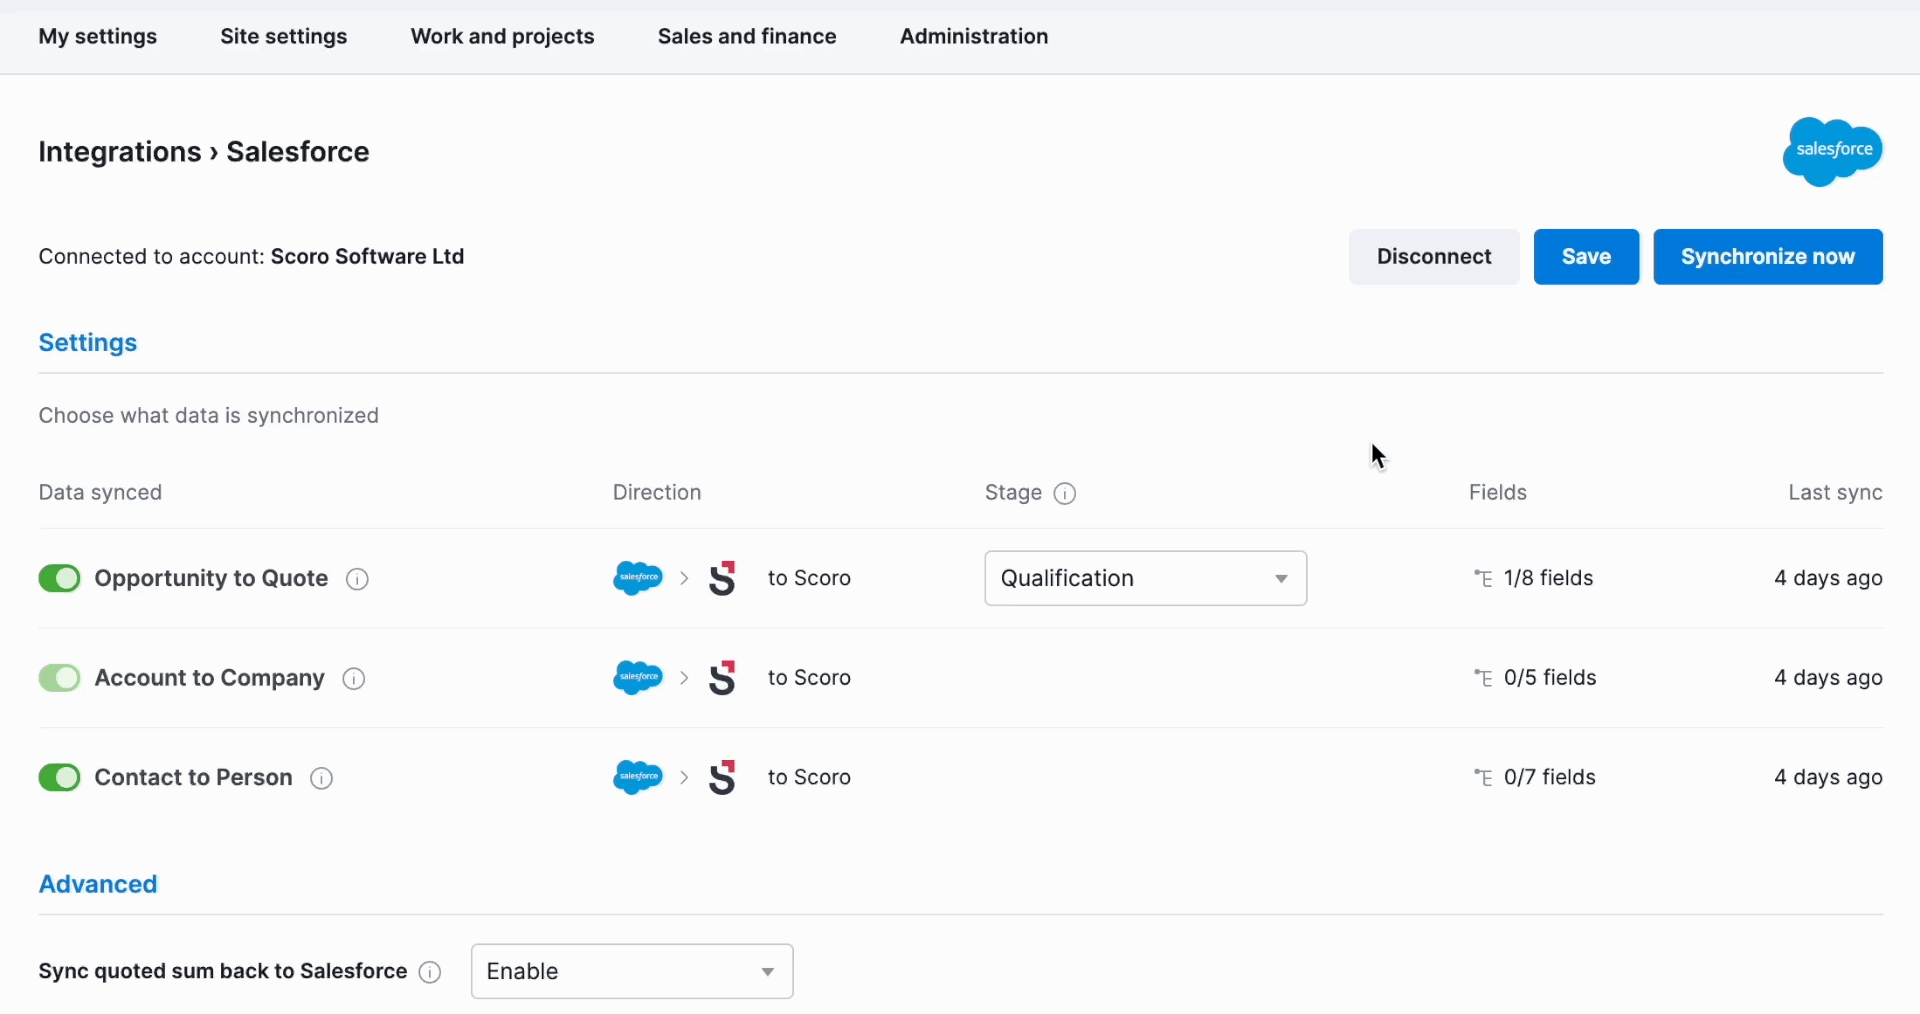Image resolution: width=1920 pixels, height=1014 pixels.
Task: Open the Qualification stage dropdown
Action: 1146,578
